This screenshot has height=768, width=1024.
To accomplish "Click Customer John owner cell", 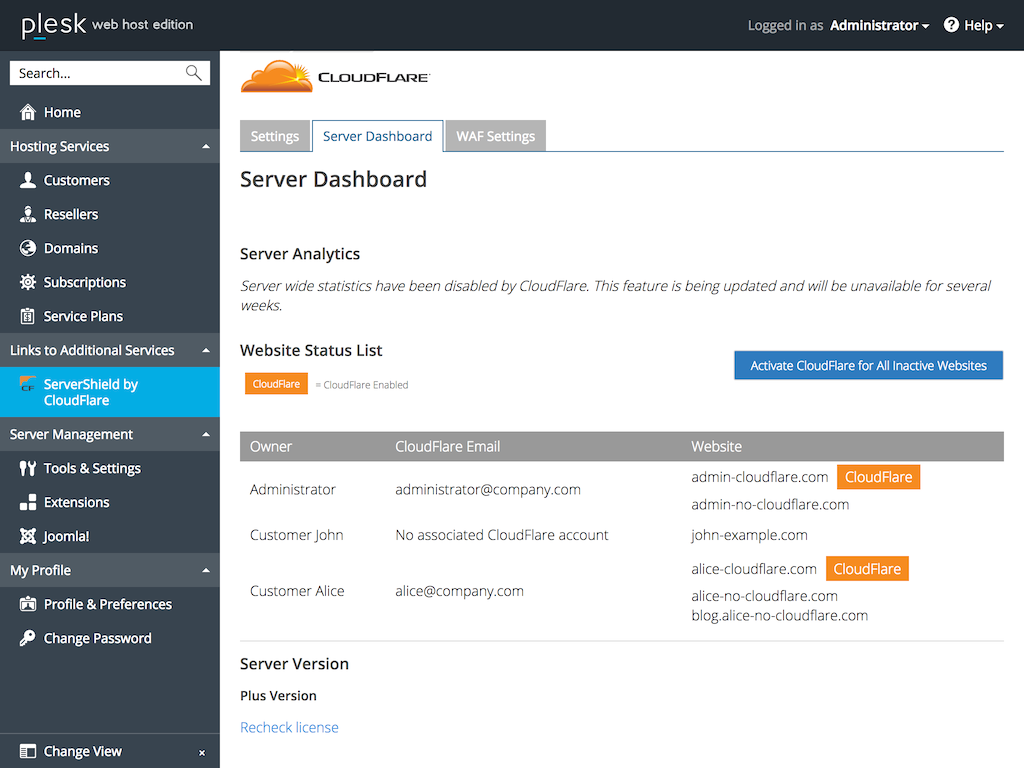I will coord(296,536).
